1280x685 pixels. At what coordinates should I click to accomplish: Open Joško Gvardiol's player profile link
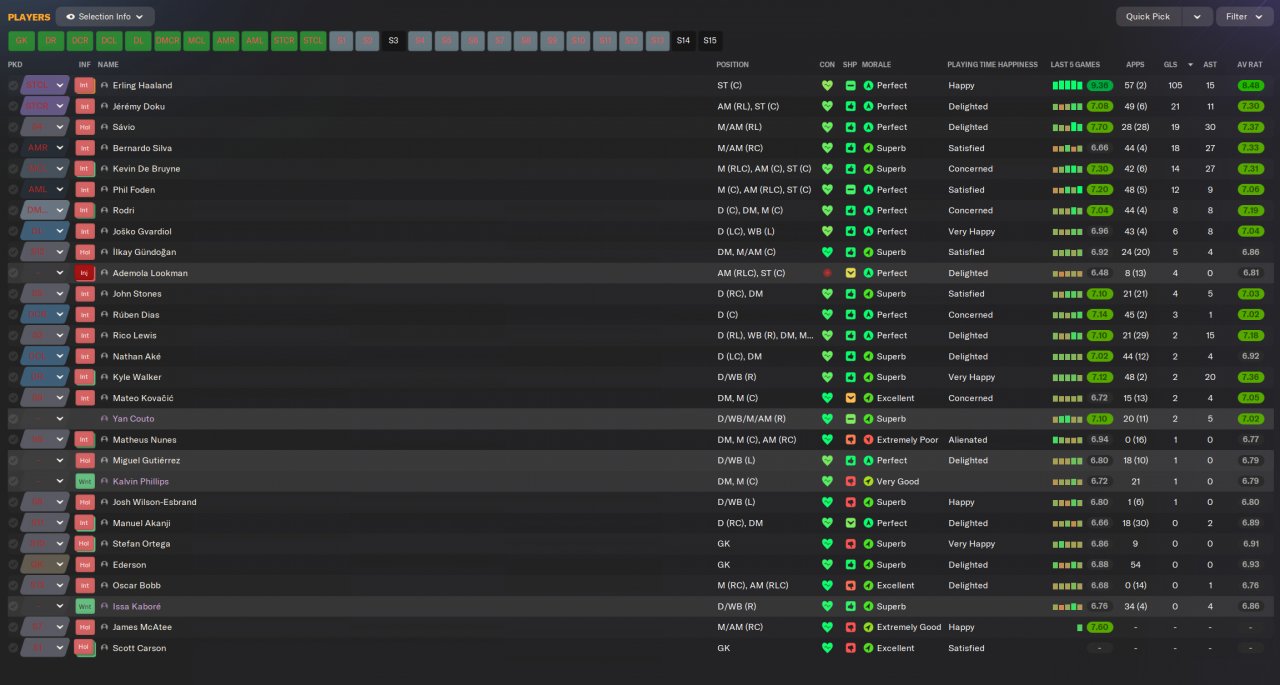pyautogui.click(x=144, y=231)
